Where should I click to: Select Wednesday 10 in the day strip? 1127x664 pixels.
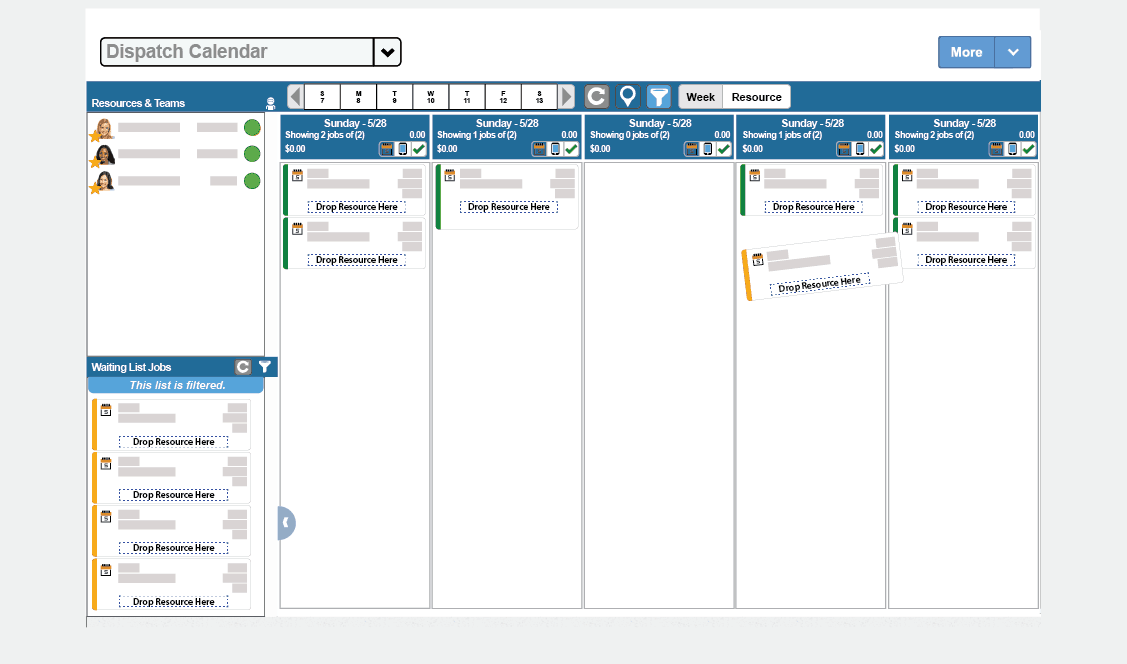[431, 96]
